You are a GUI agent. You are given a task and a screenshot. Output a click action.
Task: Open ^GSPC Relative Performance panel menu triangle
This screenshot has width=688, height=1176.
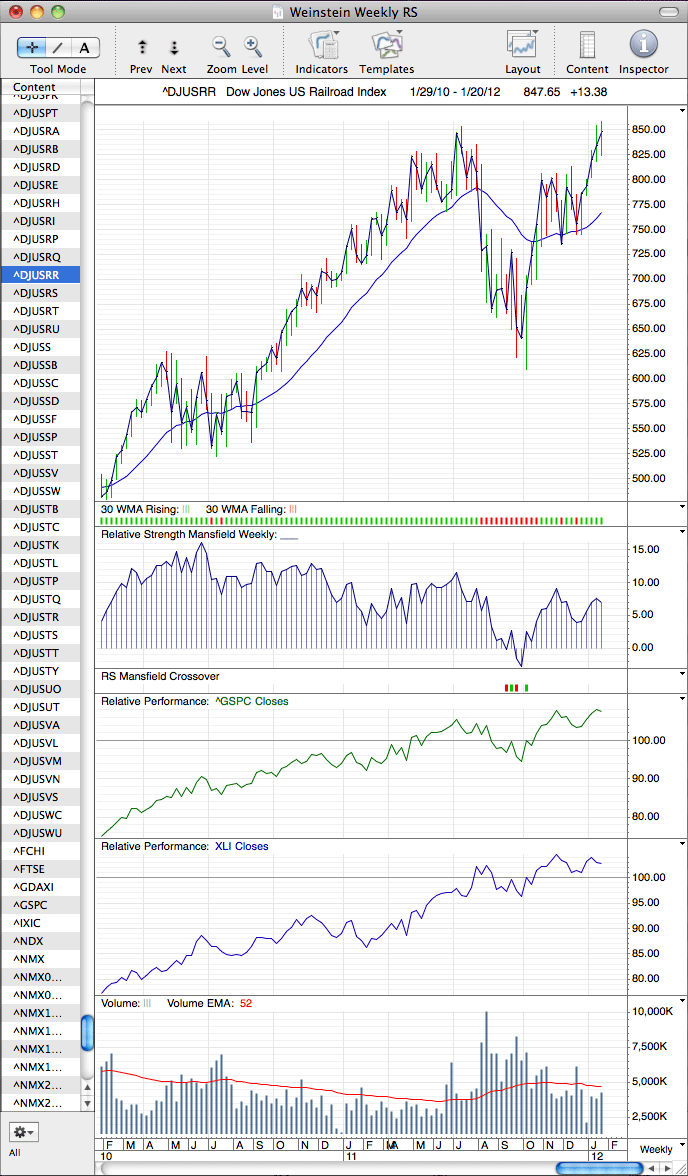(x=682, y=698)
